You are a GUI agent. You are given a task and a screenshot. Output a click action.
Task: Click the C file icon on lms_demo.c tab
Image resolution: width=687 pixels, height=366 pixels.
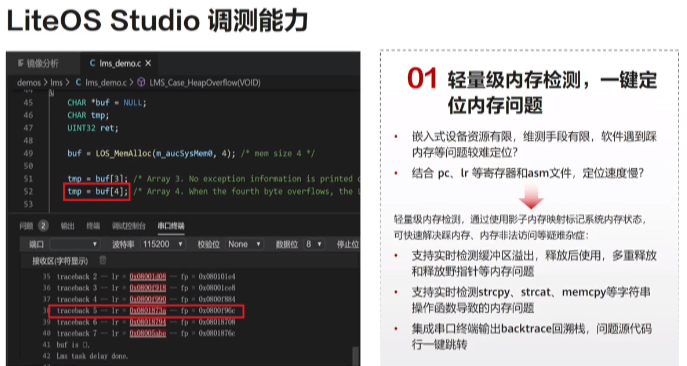click(92, 64)
